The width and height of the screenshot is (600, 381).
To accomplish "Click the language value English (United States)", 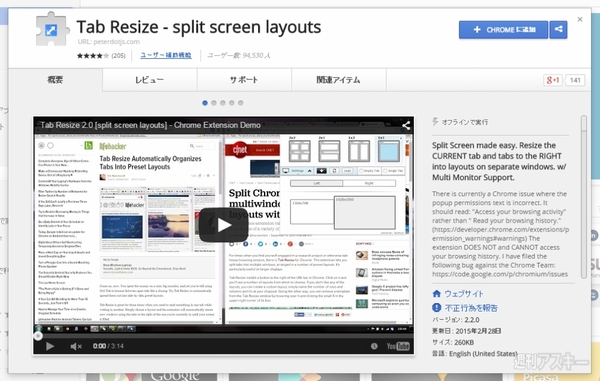I will (483, 354).
